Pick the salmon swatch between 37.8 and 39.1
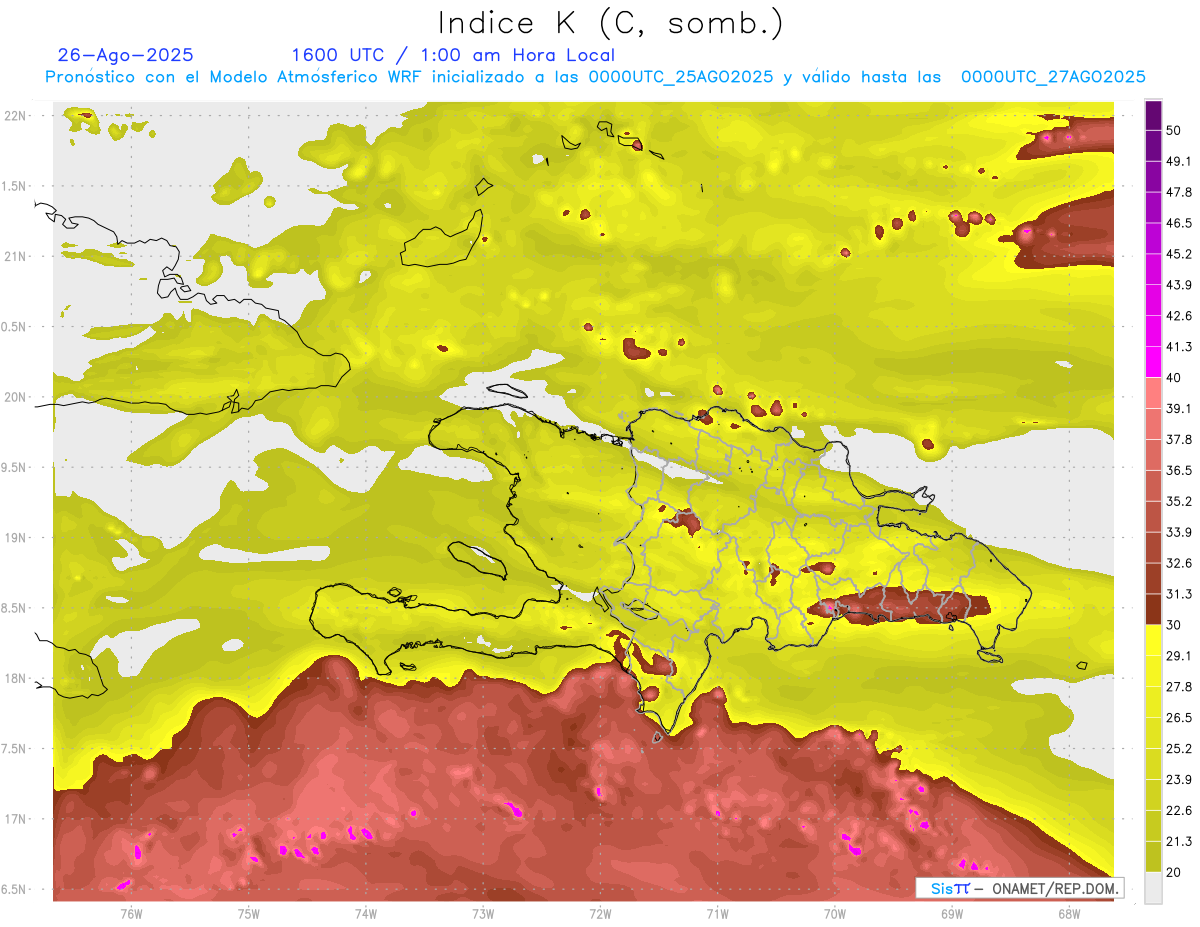1200x927 pixels. 1153,424
